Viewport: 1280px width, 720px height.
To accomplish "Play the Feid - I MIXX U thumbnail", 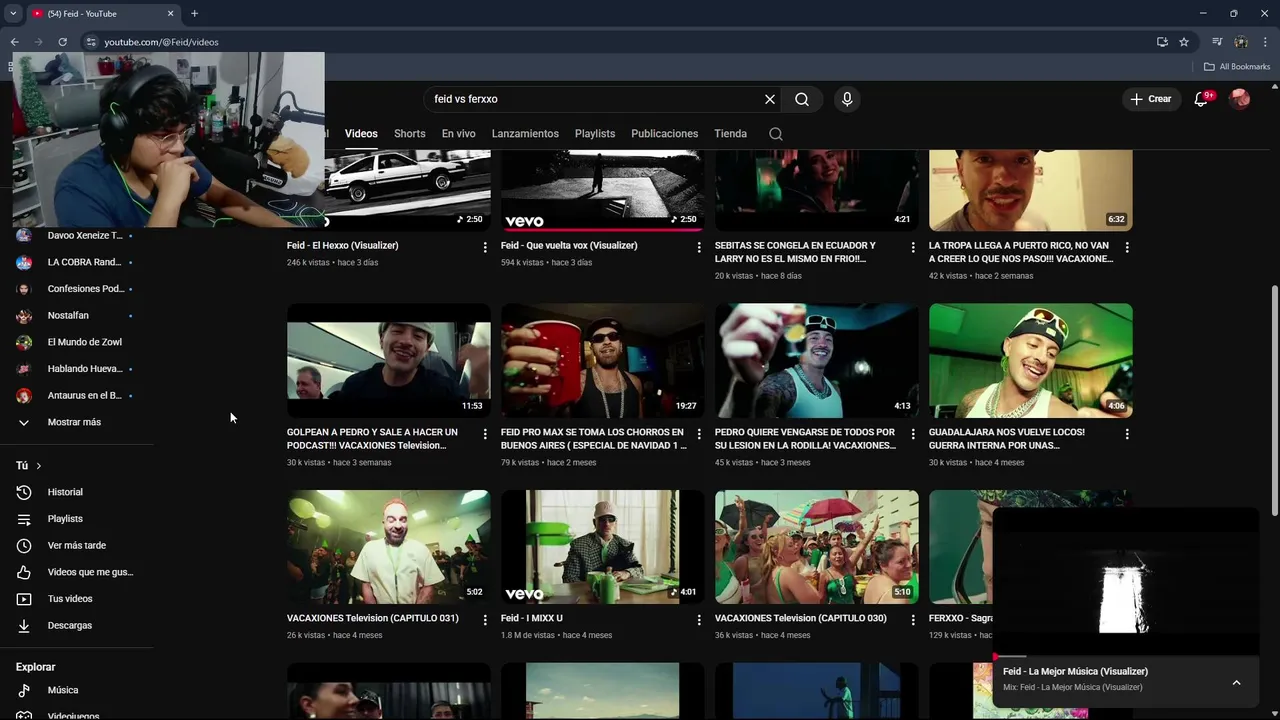I will pos(603,547).
